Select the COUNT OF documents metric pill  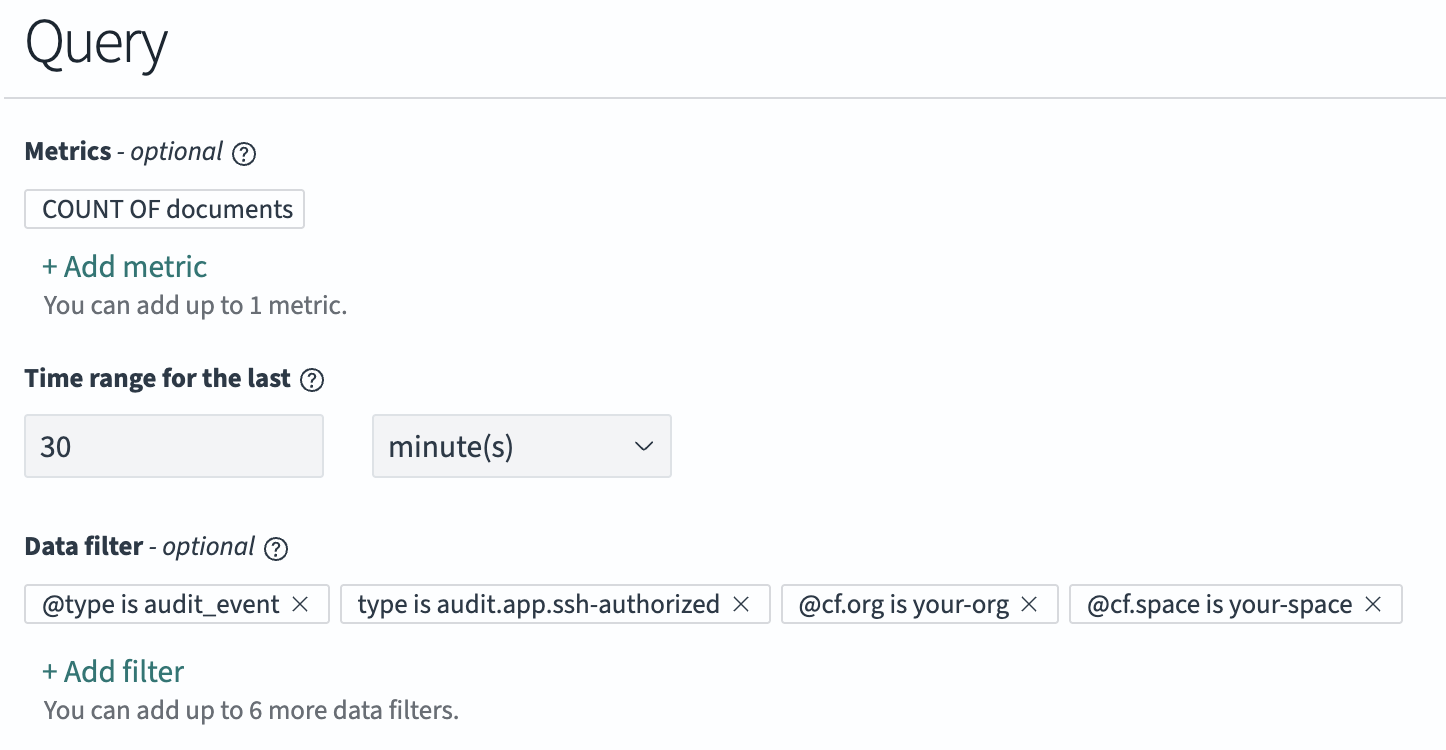tap(163, 209)
